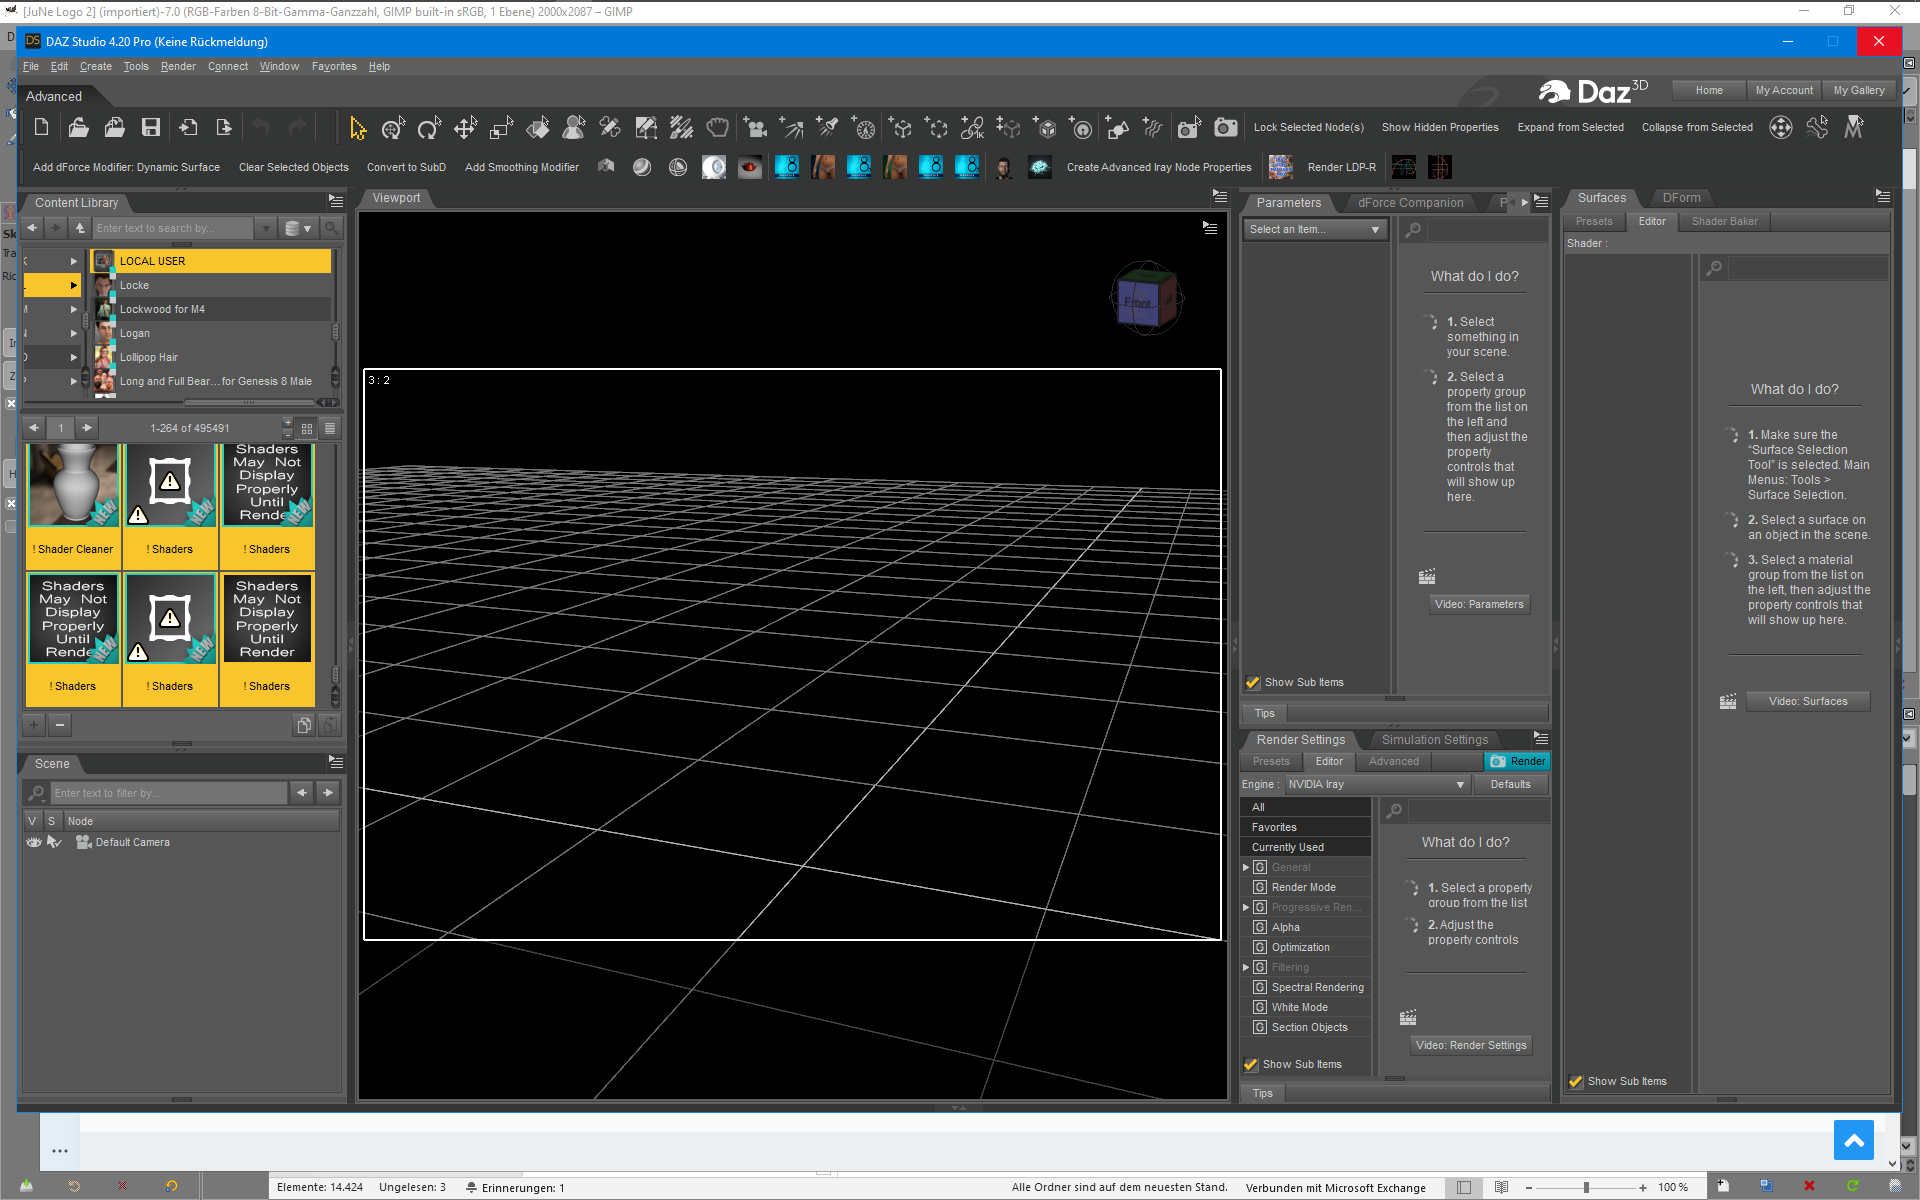Click the Render camera icon

click(x=1225, y=128)
